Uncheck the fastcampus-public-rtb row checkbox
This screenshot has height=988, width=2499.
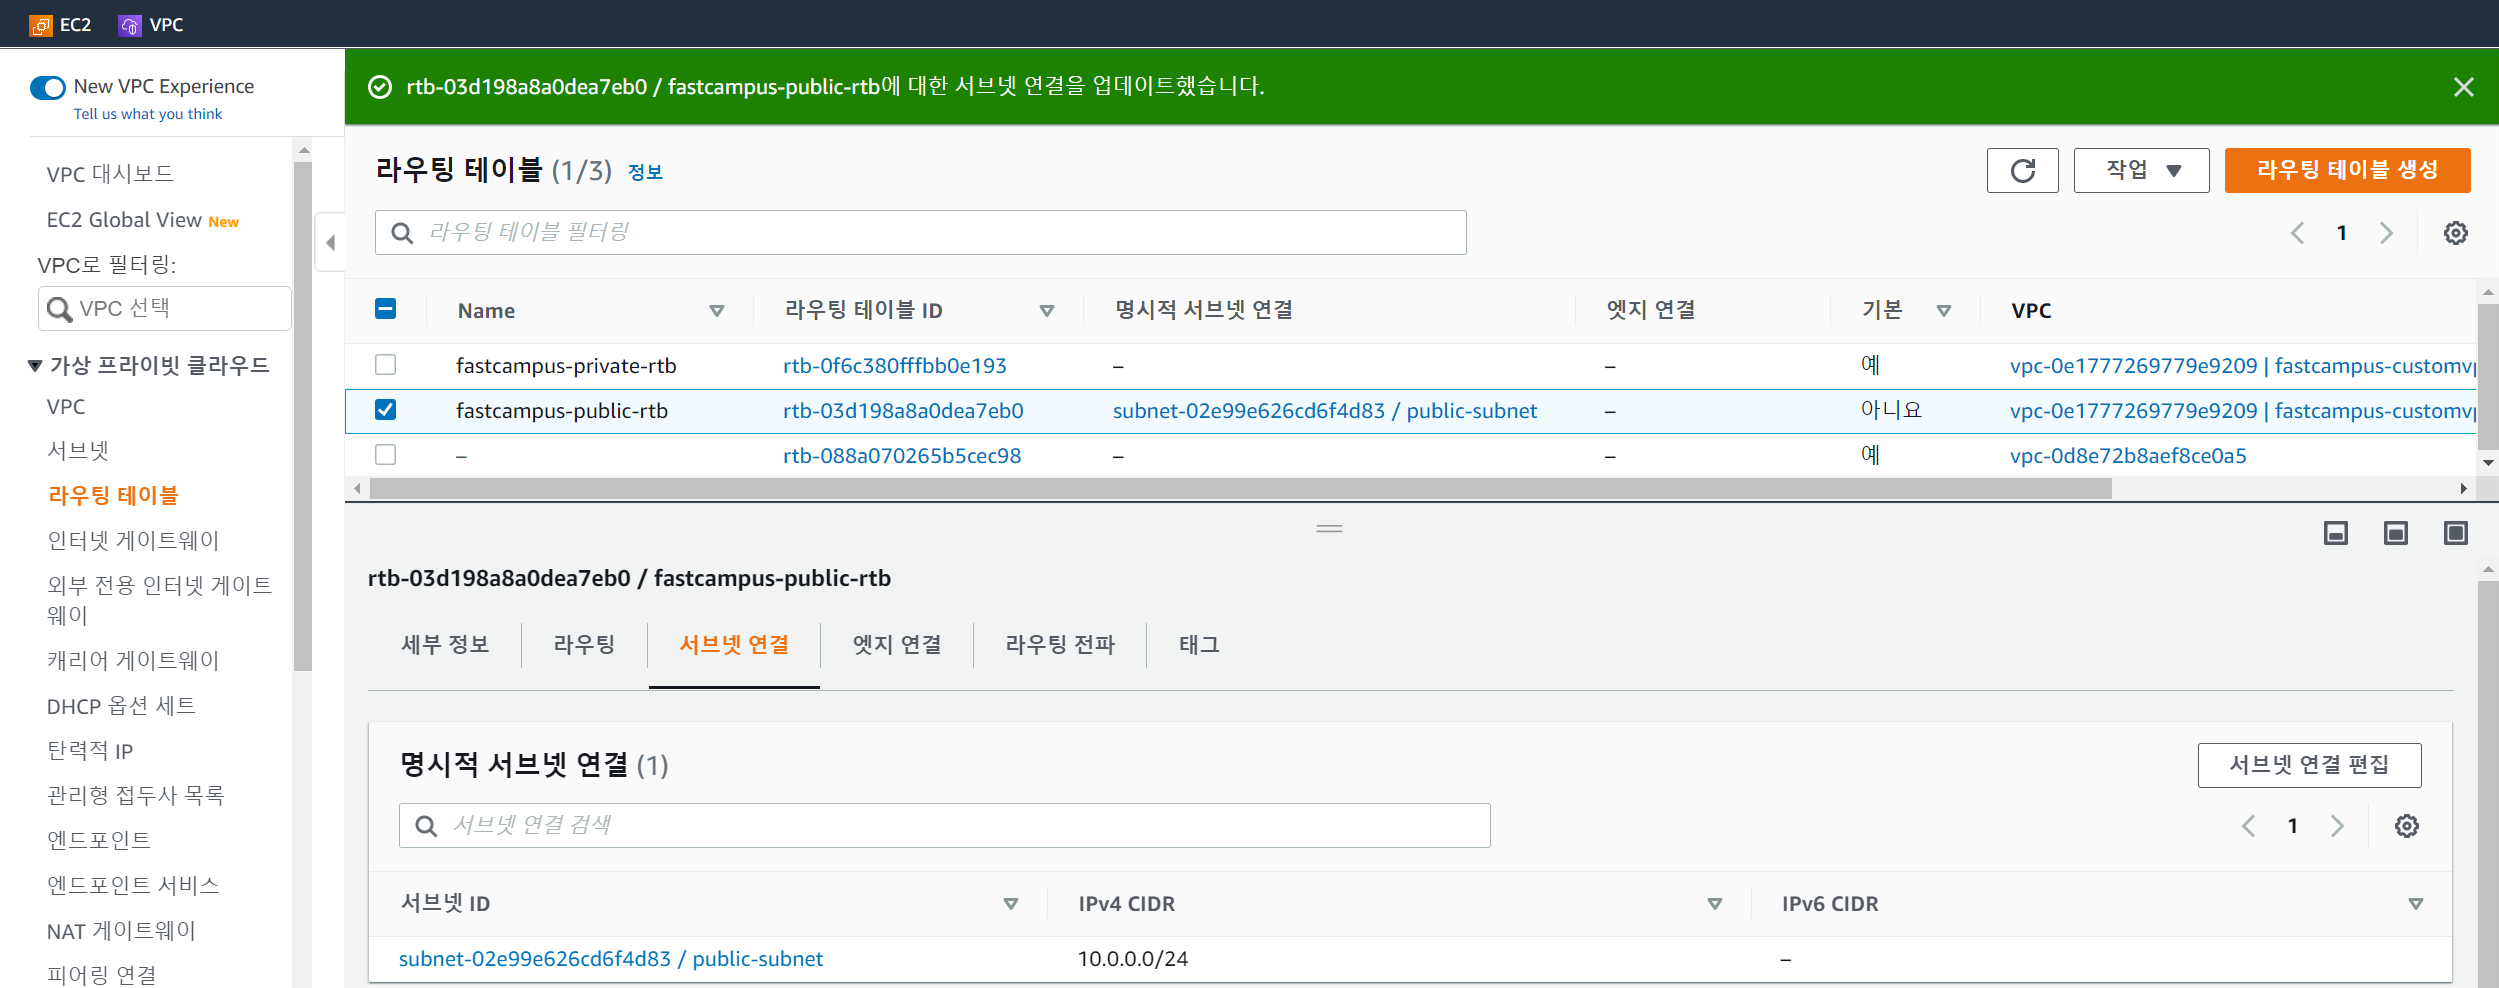tap(385, 410)
